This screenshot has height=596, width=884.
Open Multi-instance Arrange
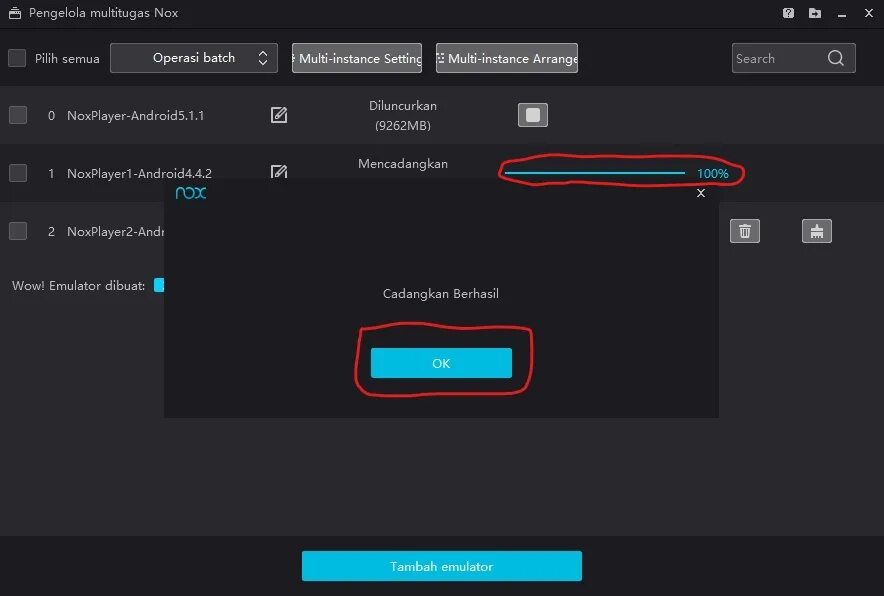coord(507,58)
